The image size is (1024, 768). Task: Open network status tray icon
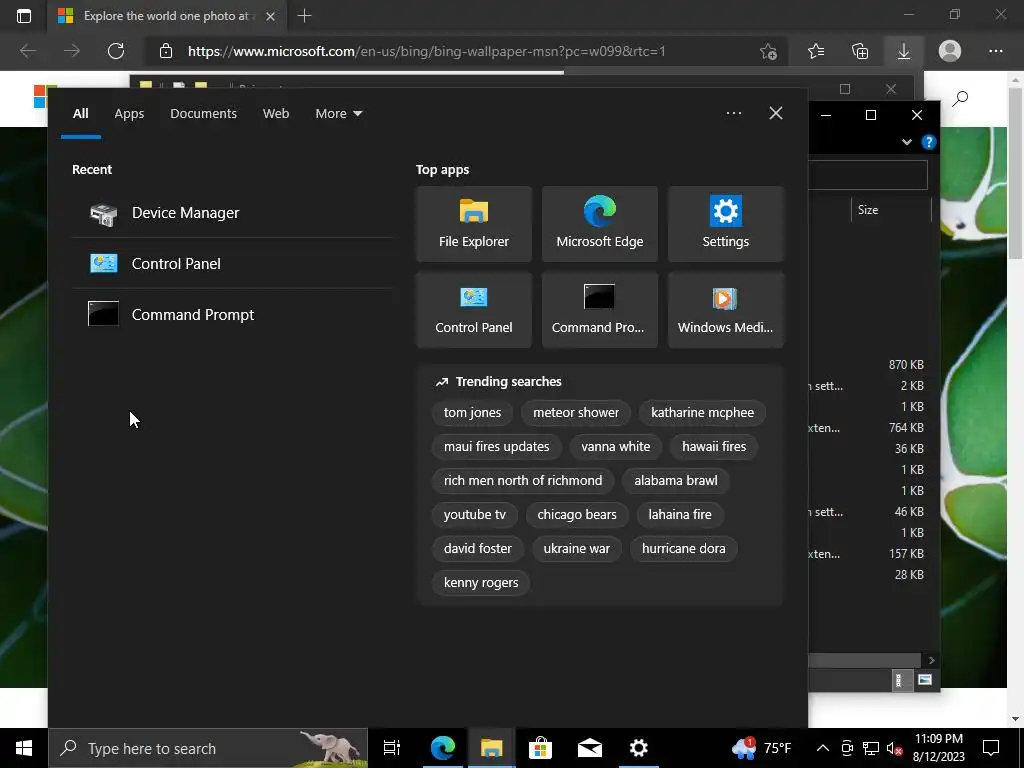pyautogui.click(x=871, y=748)
